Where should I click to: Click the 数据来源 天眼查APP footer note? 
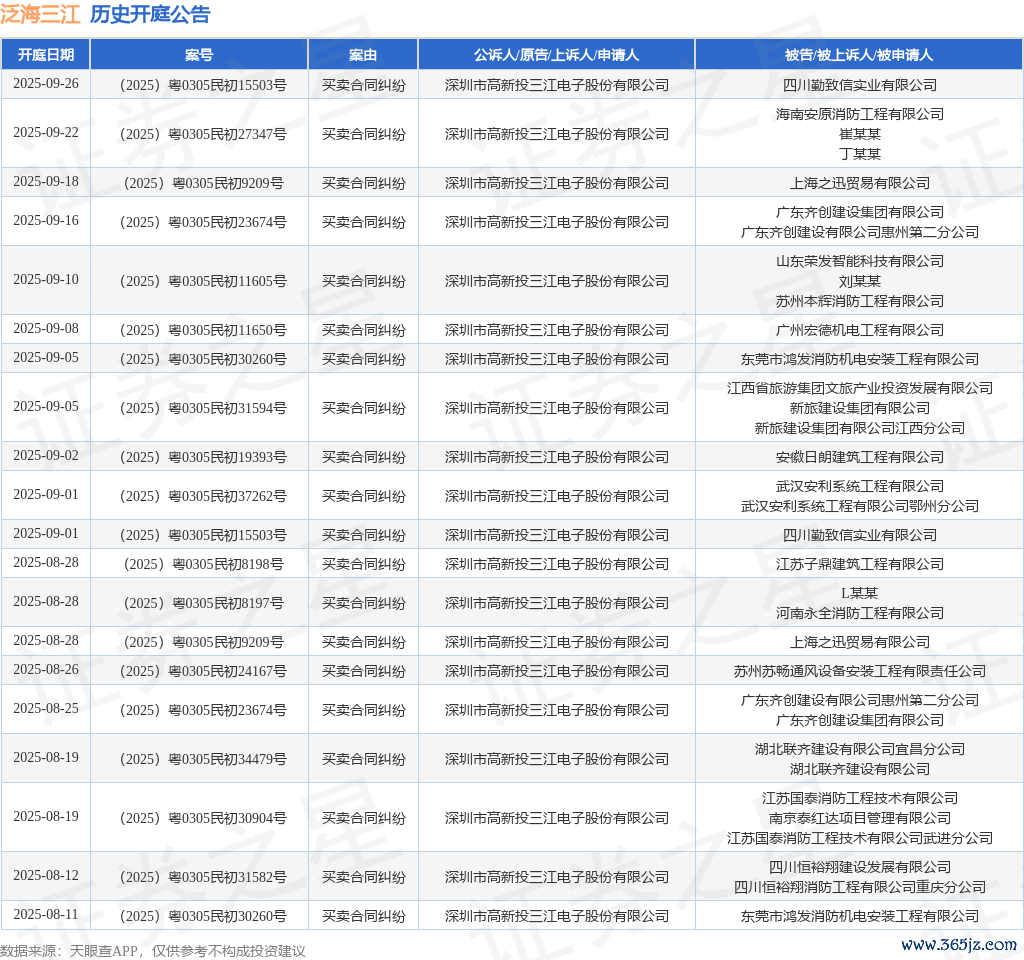tap(153, 951)
